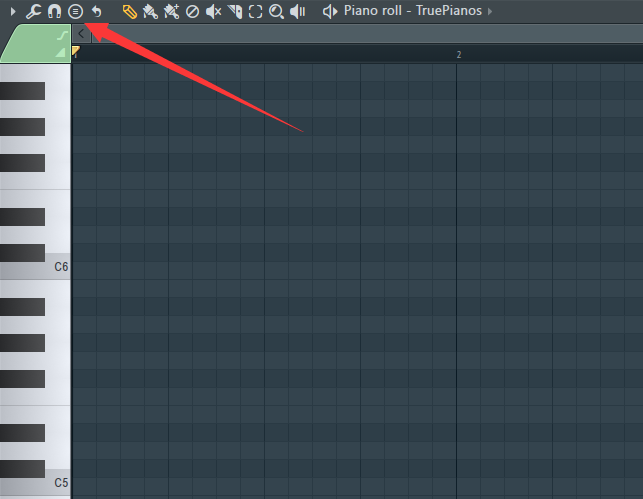Toggle the magnet snap-to-grid option
The image size is (643, 499).
[54, 11]
